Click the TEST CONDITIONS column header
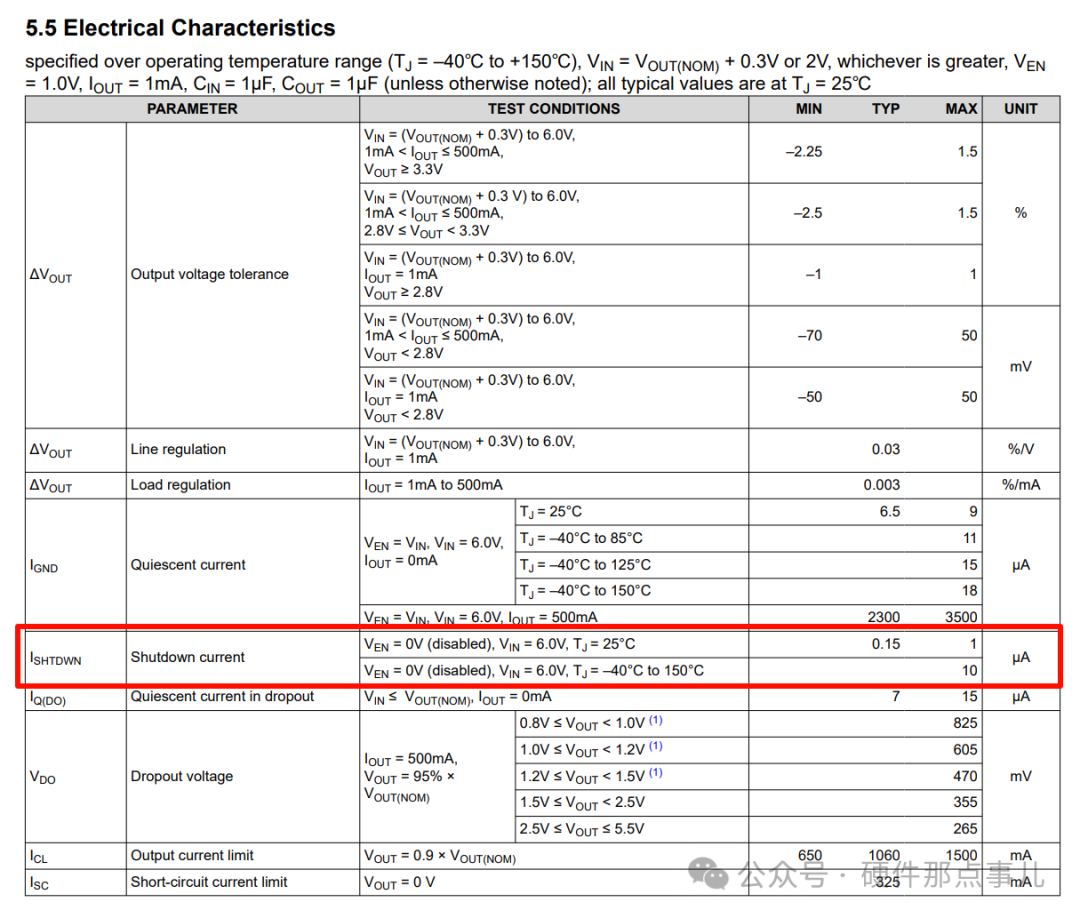 [554, 109]
